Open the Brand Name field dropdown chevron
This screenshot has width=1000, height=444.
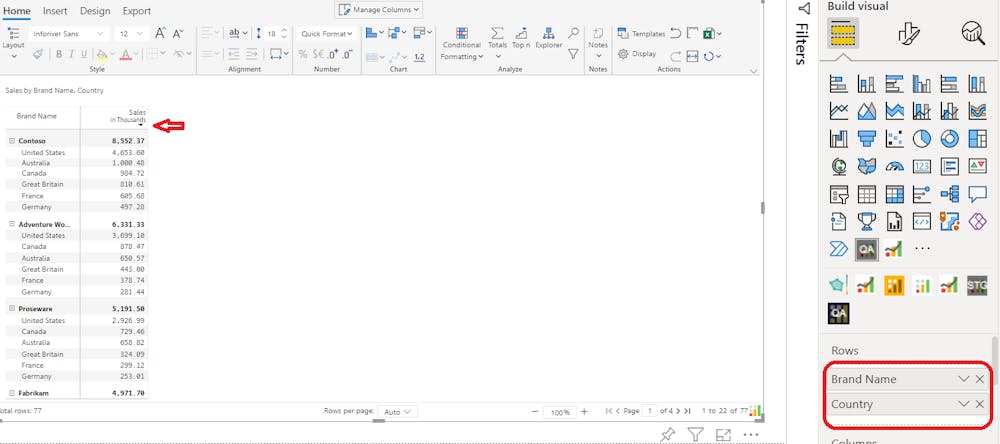tap(964, 380)
